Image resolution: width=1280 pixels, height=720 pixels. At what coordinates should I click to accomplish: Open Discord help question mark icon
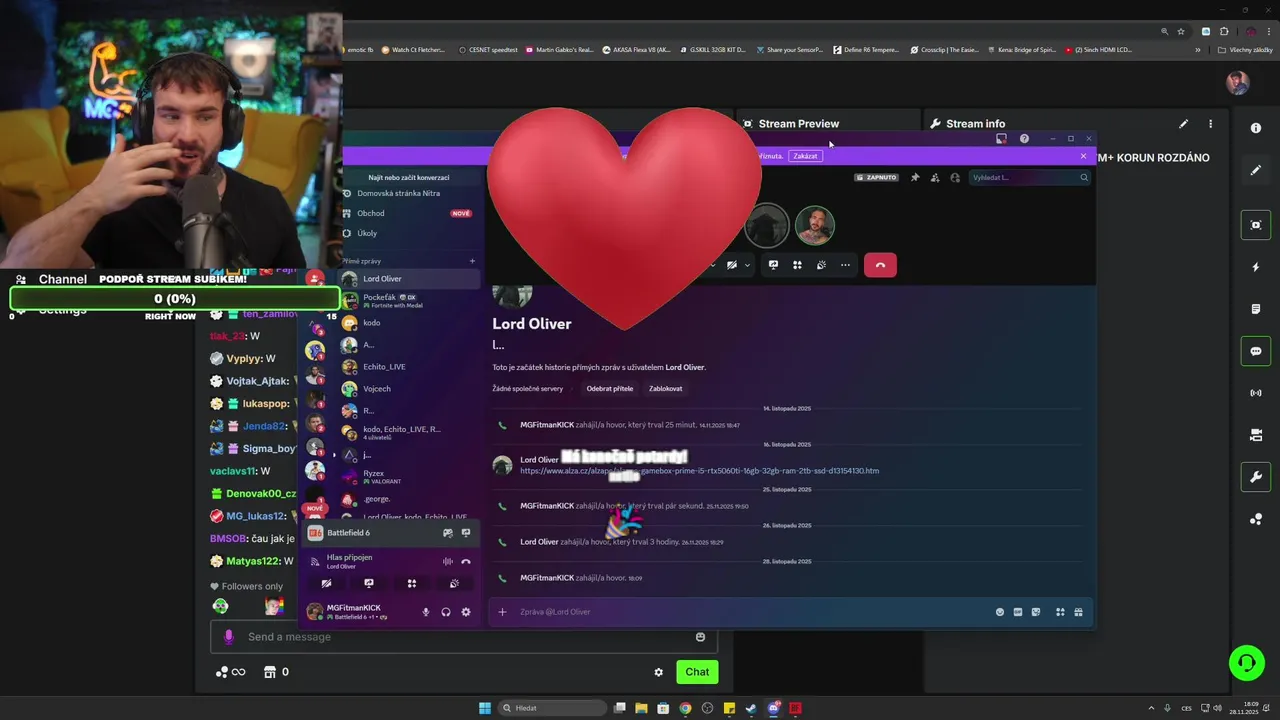click(1024, 139)
